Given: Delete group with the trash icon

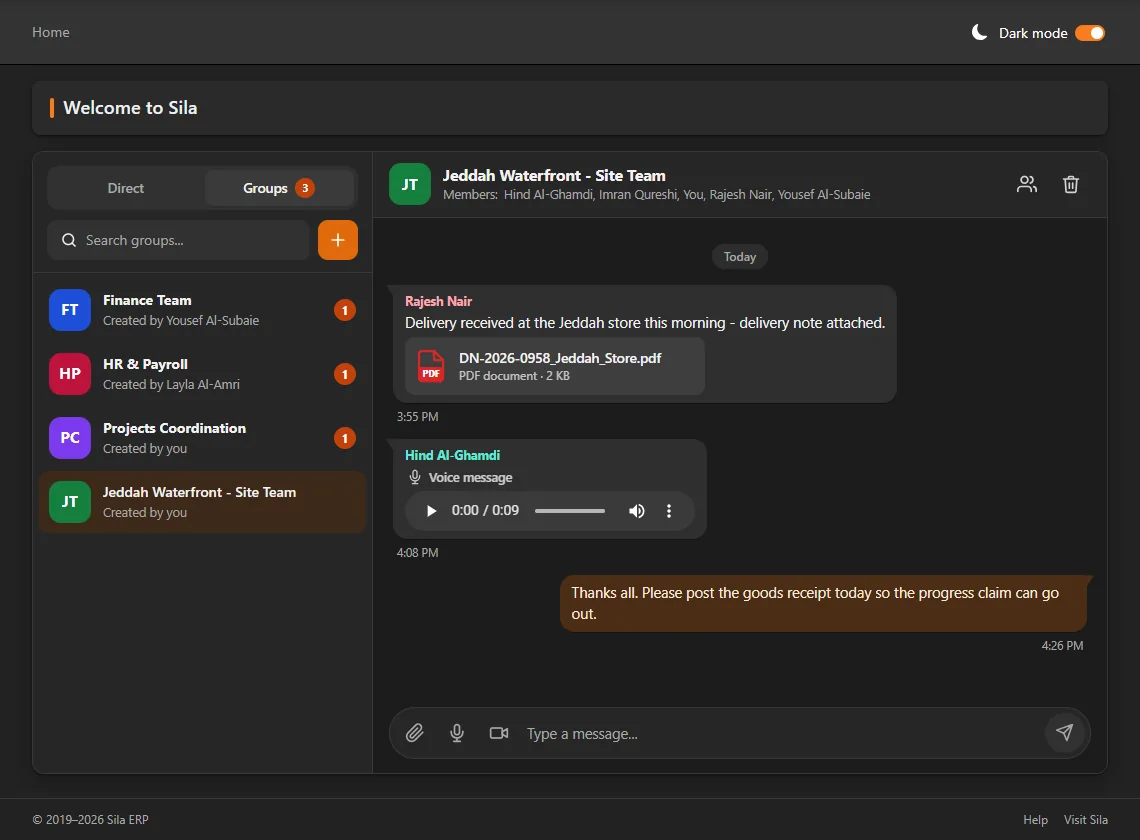Looking at the screenshot, I should pyautogui.click(x=1070, y=185).
